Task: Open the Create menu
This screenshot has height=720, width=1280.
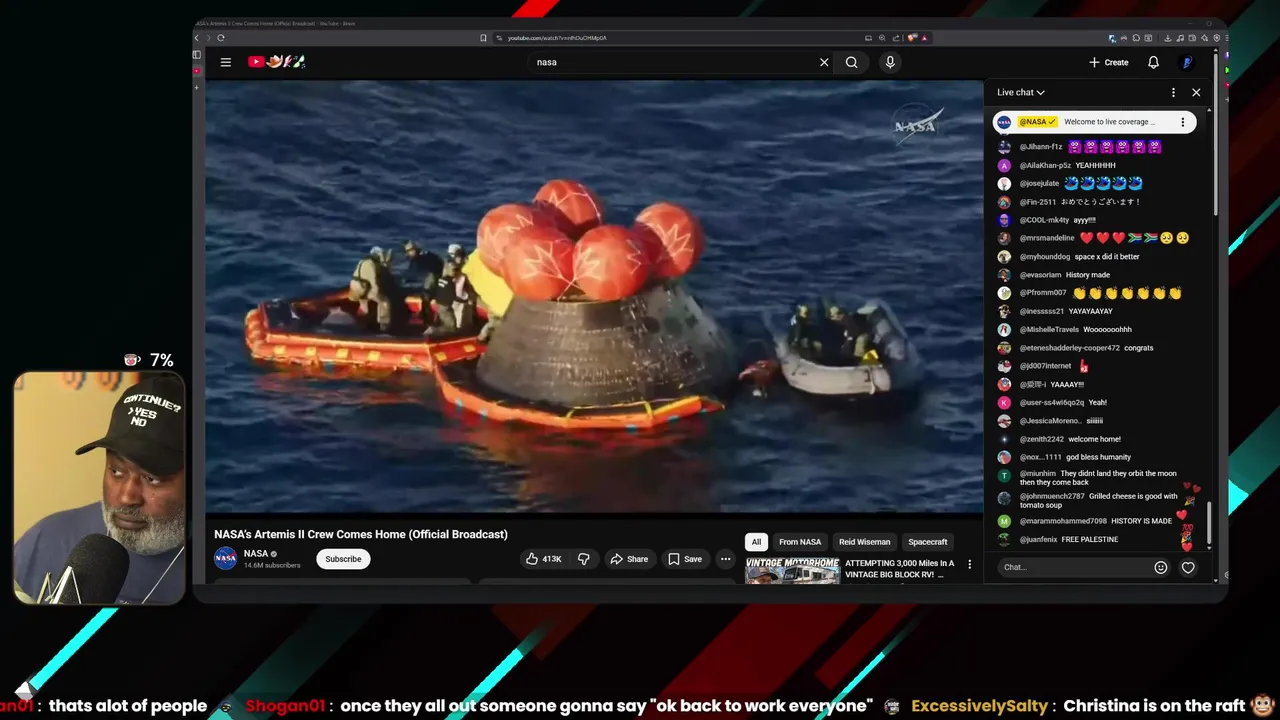Action: pos(1109,62)
